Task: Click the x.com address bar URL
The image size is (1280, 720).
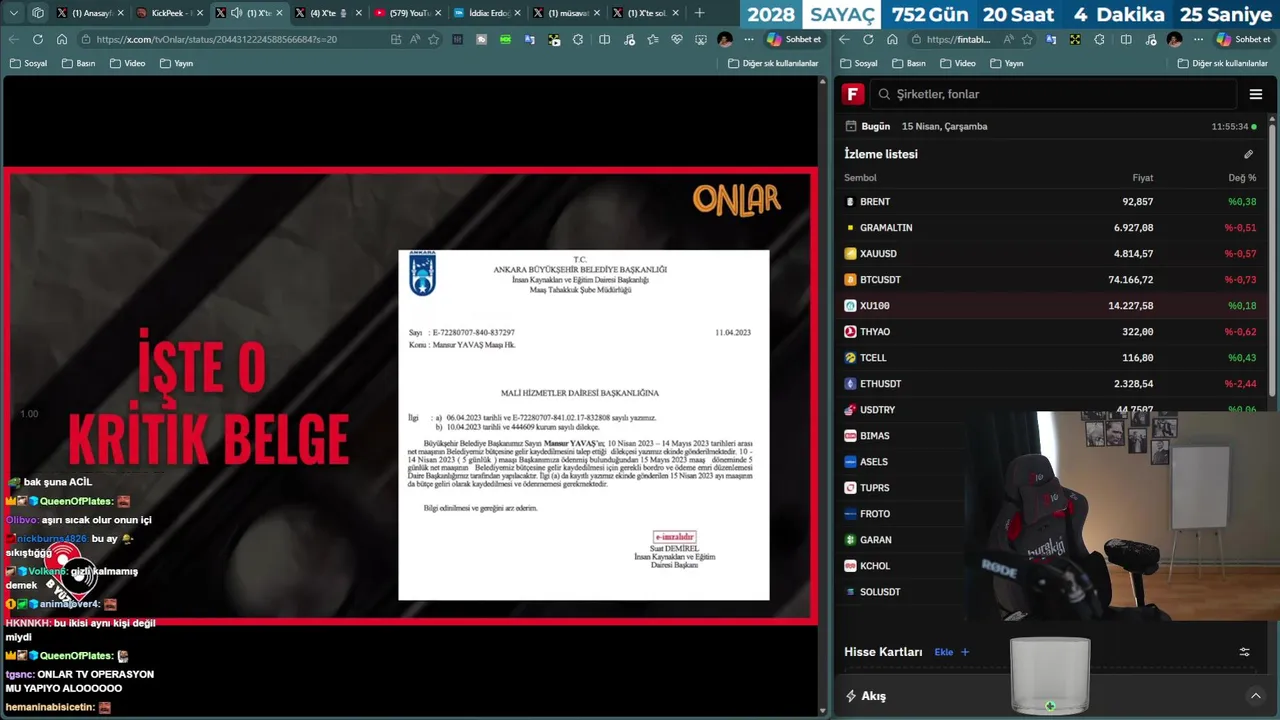Action: click(215, 39)
